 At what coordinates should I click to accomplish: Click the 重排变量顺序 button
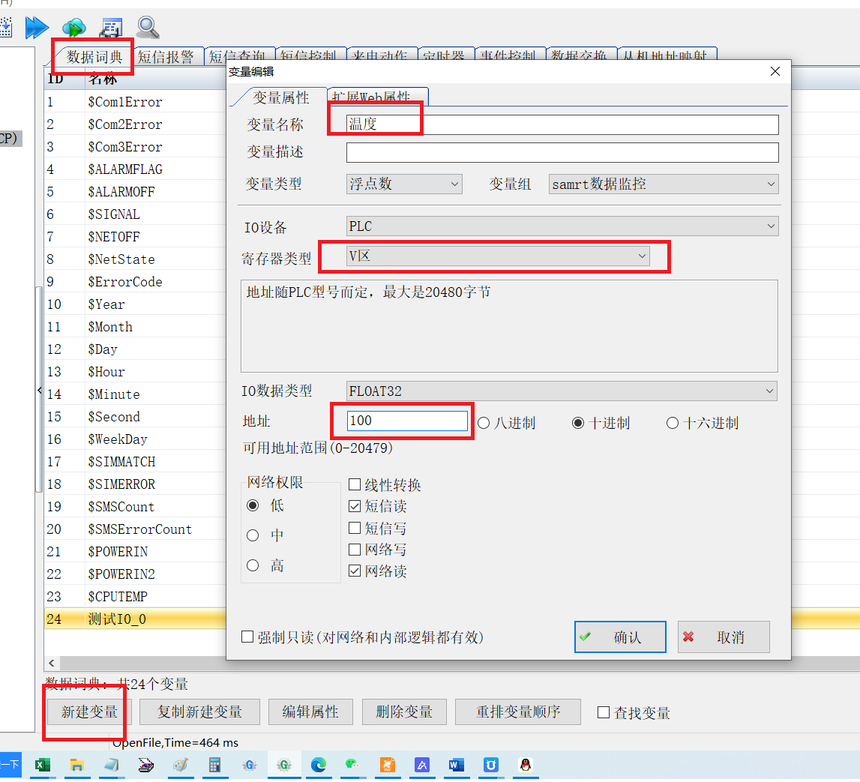coord(518,712)
